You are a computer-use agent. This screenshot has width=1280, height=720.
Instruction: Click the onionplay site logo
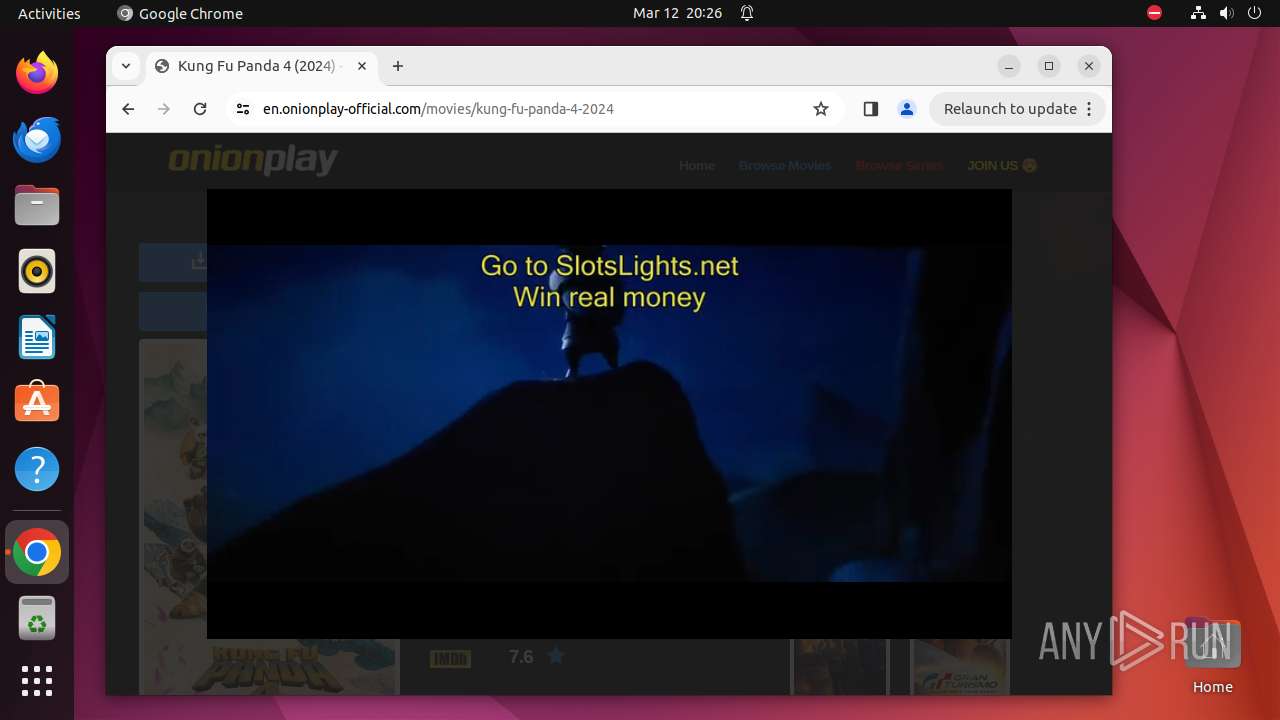[253, 160]
